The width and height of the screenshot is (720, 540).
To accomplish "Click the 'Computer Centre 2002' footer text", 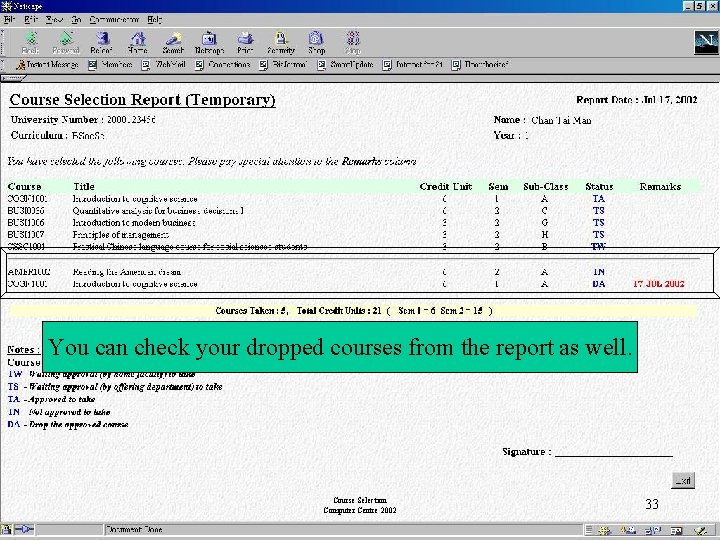I will pyautogui.click(x=360, y=510).
